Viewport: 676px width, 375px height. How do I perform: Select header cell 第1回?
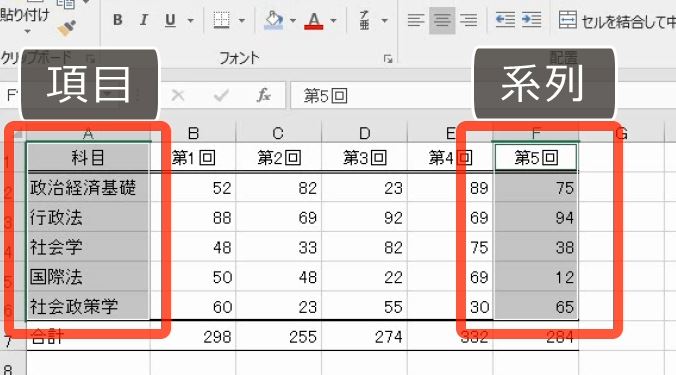pos(193,158)
